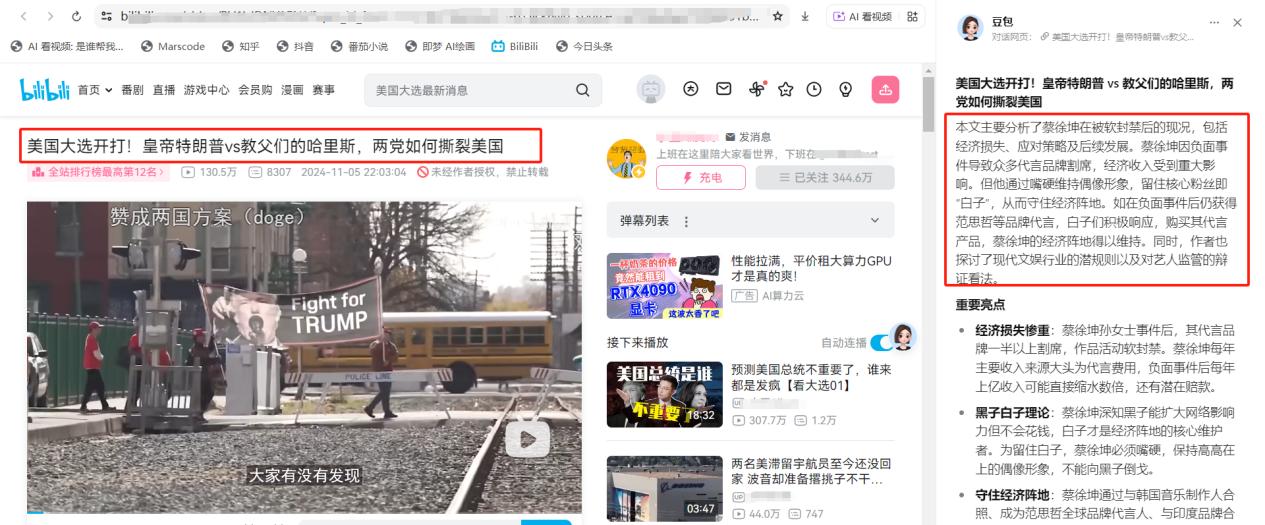
Task: Open watch history clock icon
Action: (x=814, y=90)
